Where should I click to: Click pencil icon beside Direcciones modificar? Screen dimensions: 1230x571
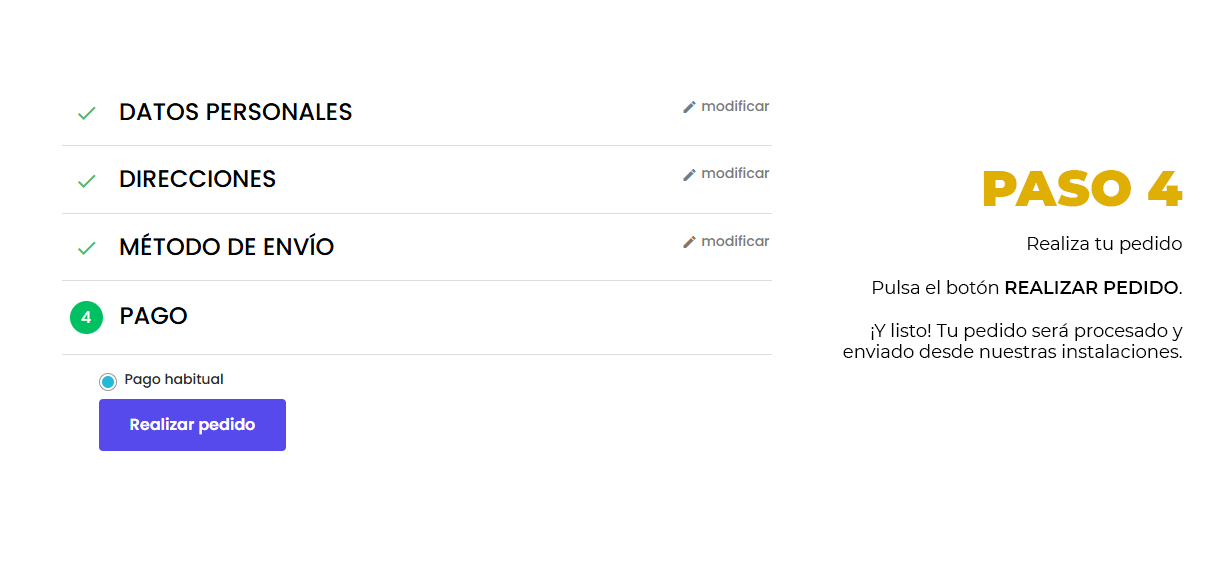689,175
